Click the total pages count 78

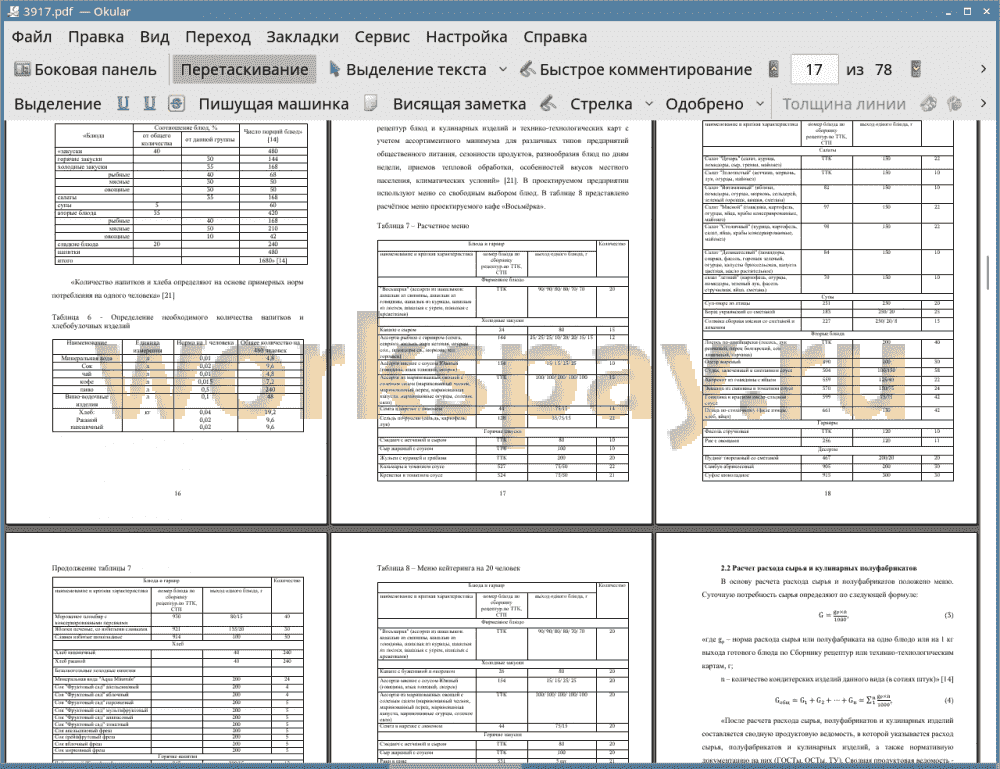point(883,70)
